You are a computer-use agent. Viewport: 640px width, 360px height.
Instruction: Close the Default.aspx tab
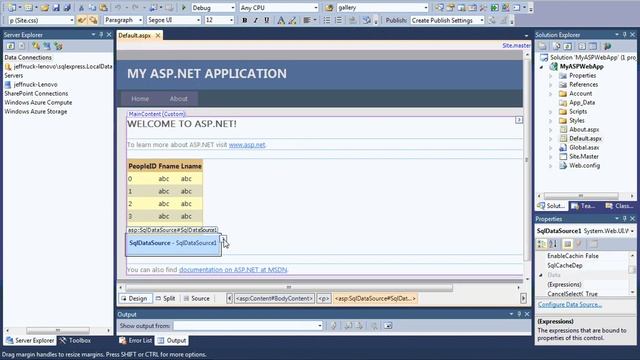click(x=158, y=36)
